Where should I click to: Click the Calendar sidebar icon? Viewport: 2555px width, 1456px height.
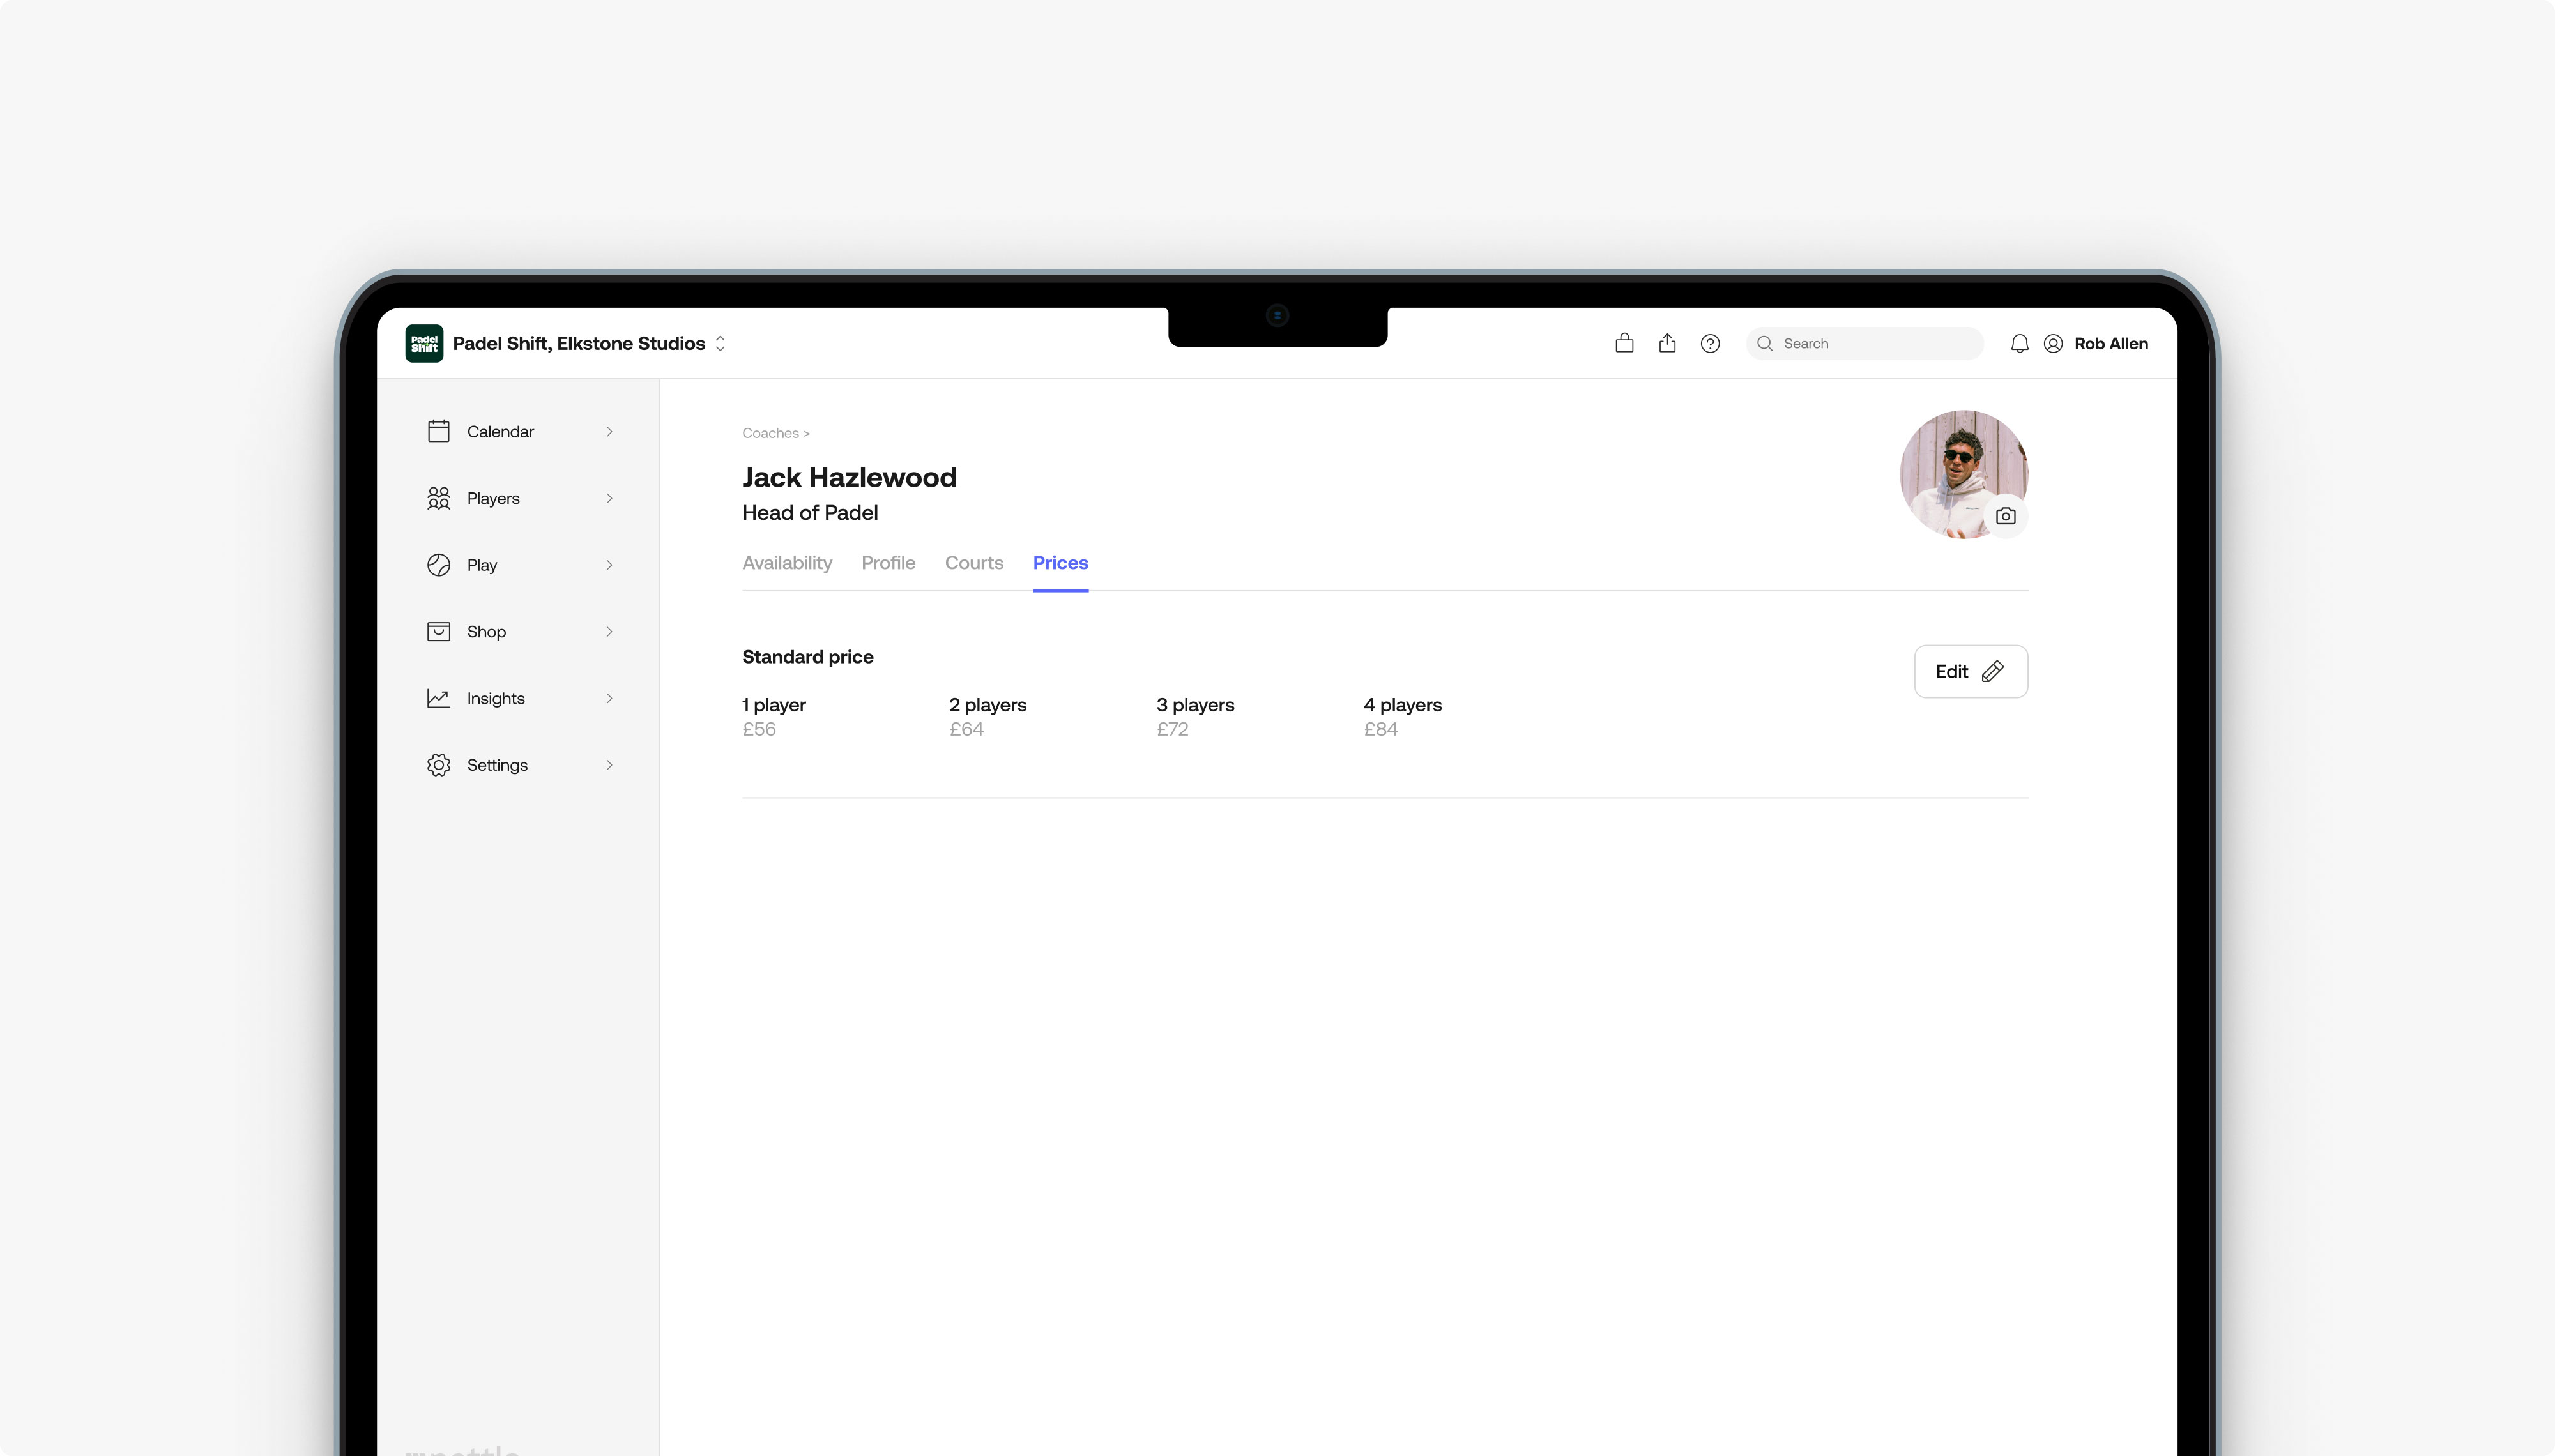[438, 431]
